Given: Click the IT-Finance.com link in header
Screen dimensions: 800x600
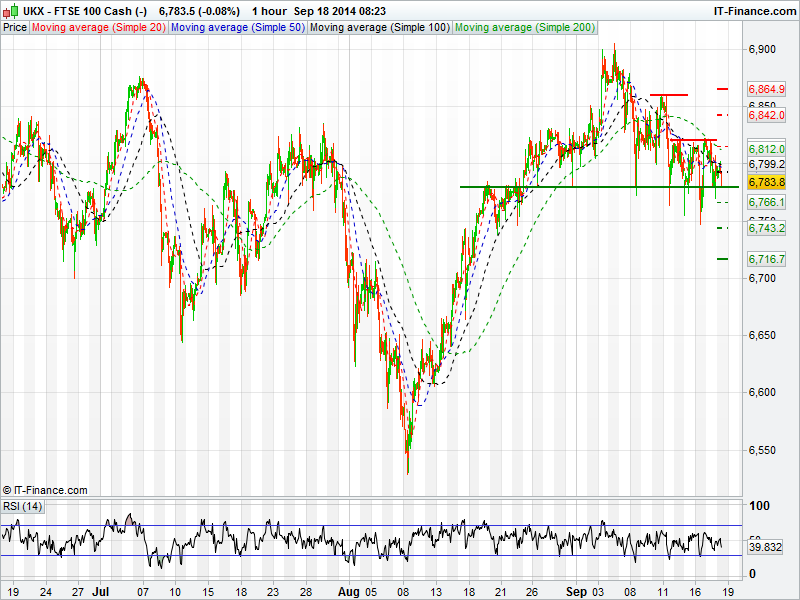Looking at the screenshot, I should [x=753, y=11].
